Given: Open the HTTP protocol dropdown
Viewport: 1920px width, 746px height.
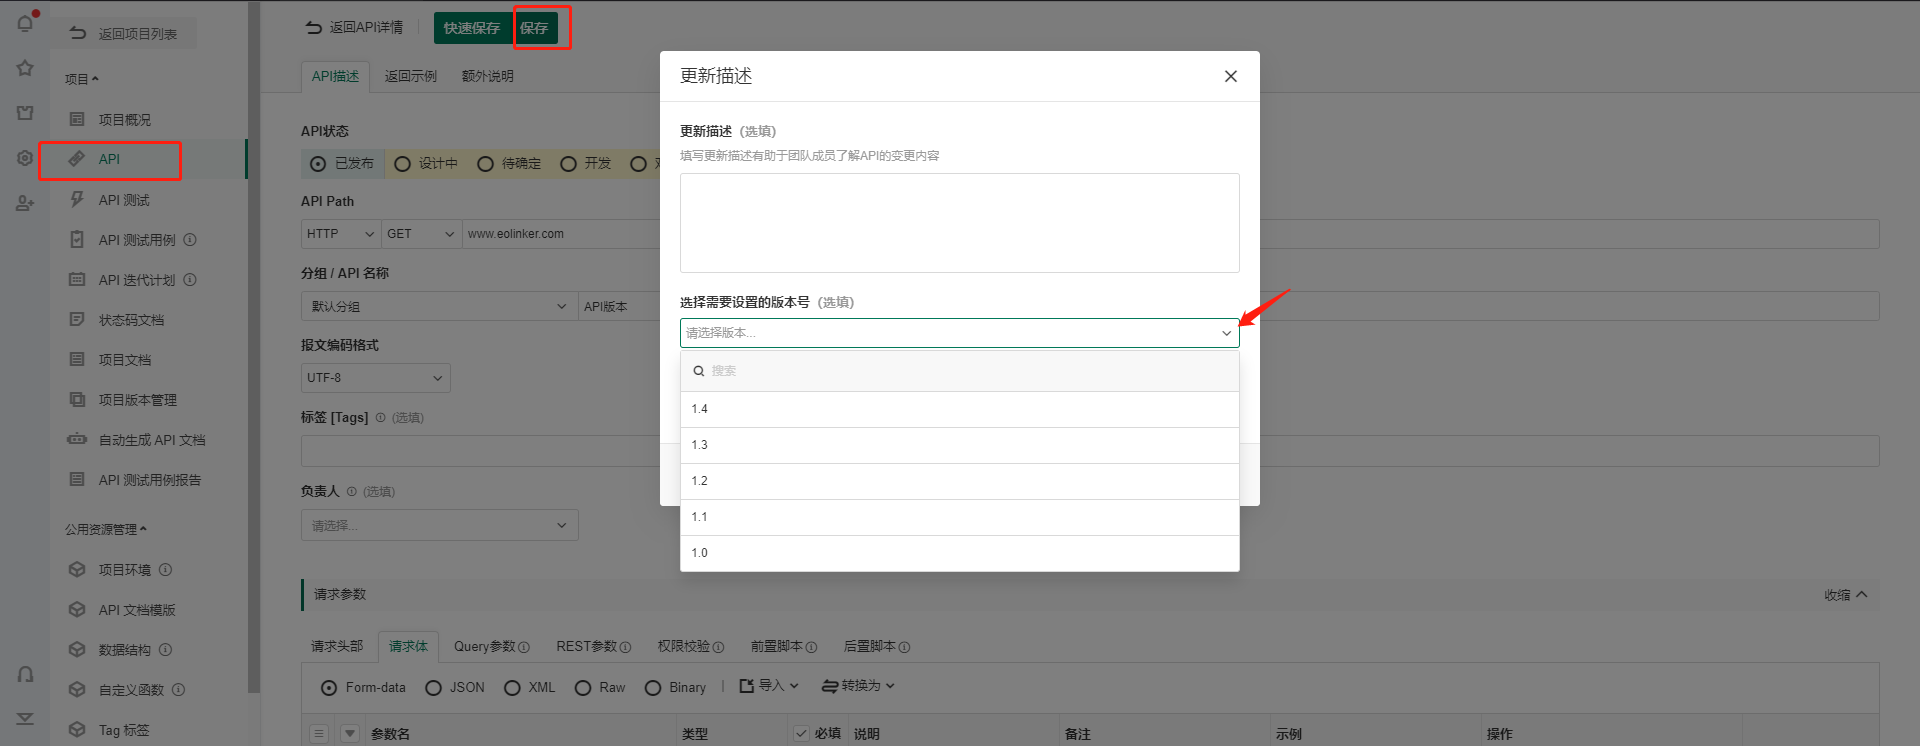Looking at the screenshot, I should click(341, 234).
